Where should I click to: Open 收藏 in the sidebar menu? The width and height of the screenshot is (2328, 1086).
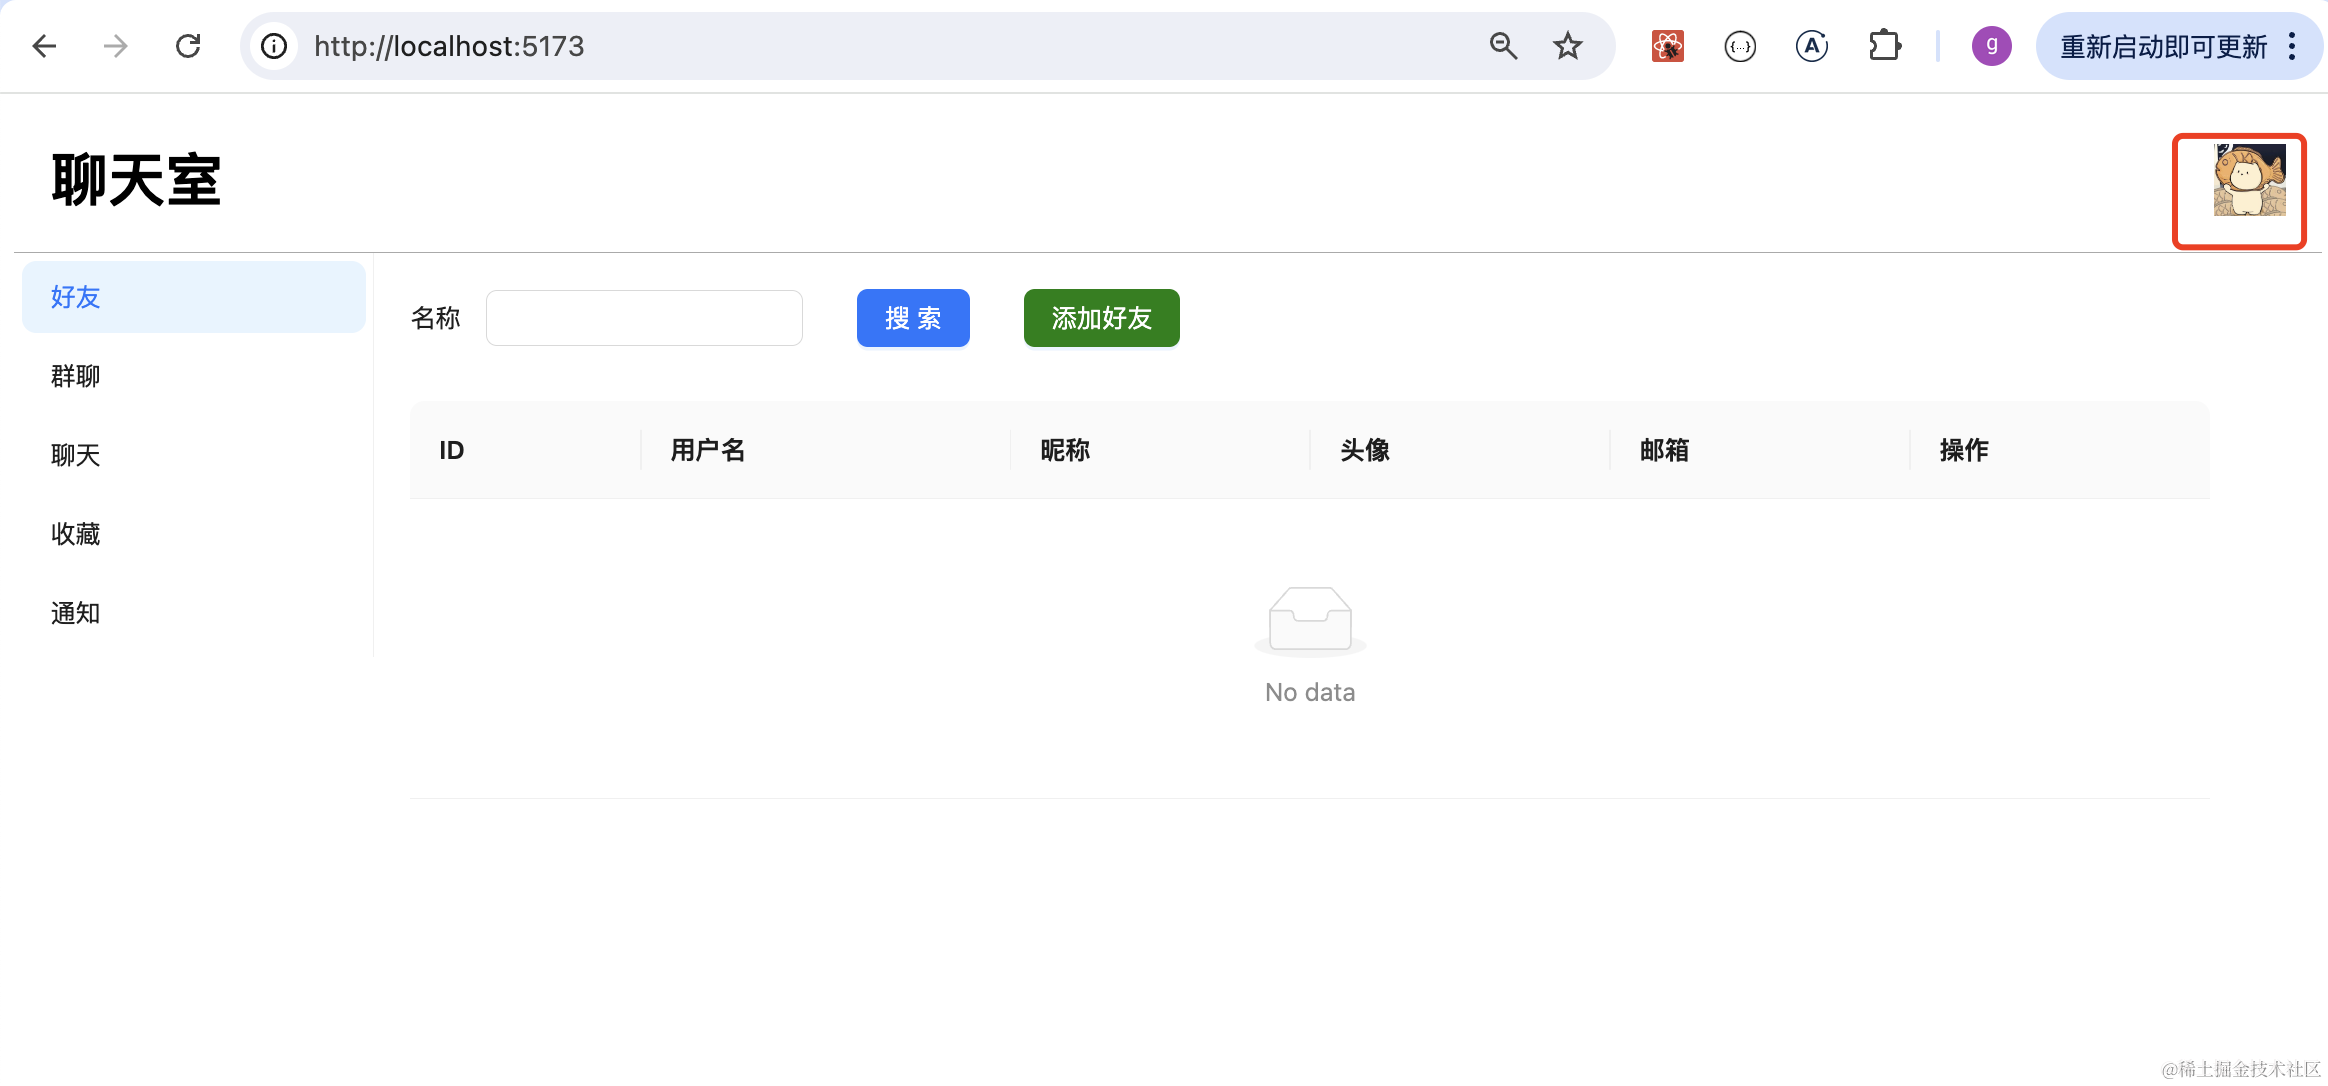pyautogui.click(x=76, y=534)
